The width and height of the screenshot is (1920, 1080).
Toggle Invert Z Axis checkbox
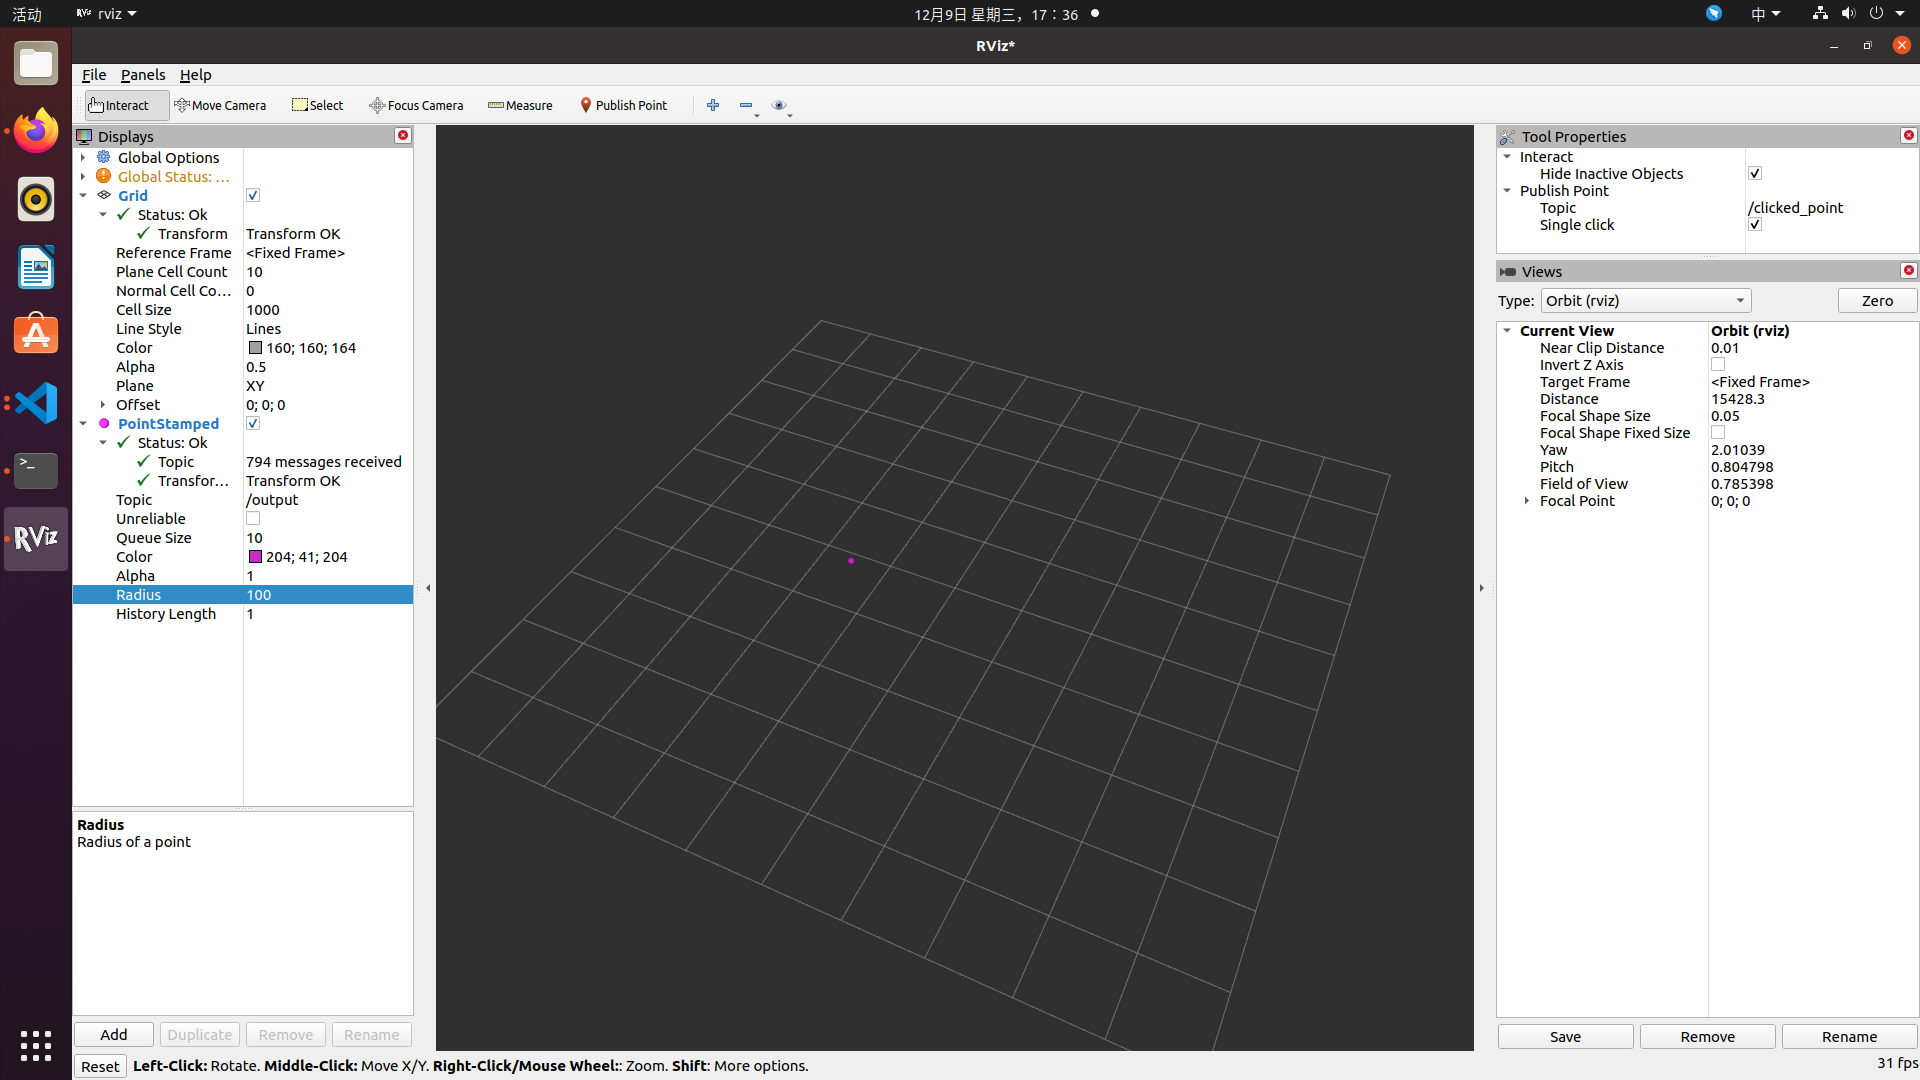pos(1718,365)
